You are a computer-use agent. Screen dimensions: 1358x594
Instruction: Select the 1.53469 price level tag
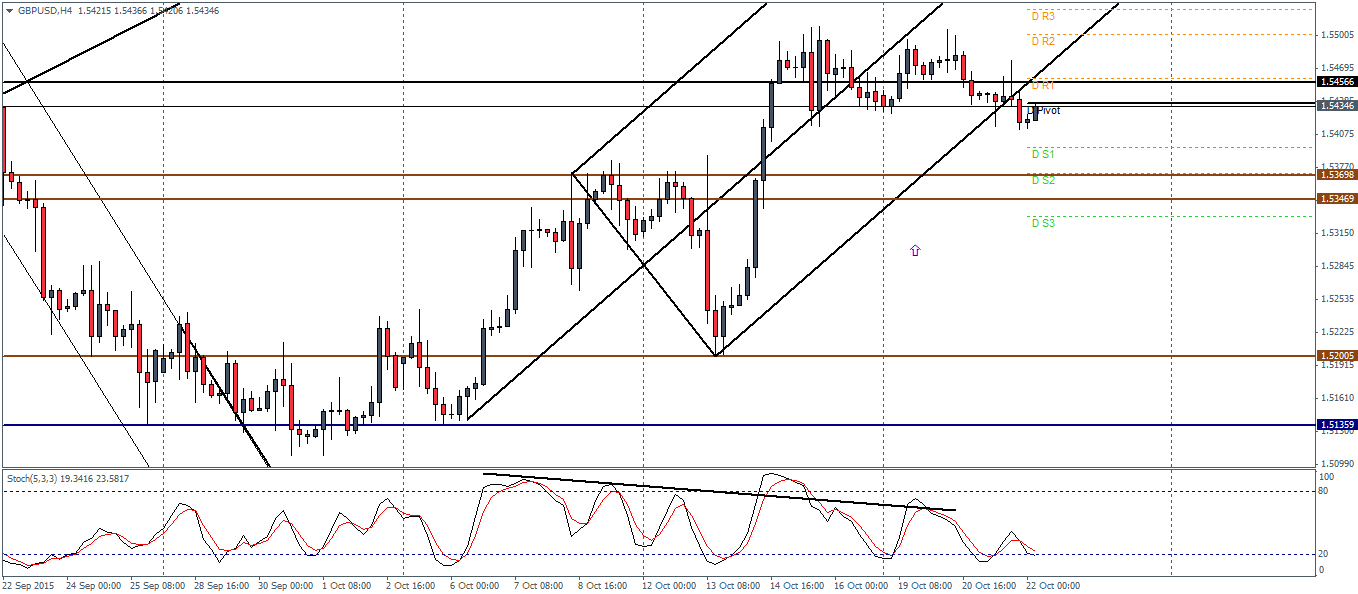(x=1336, y=199)
